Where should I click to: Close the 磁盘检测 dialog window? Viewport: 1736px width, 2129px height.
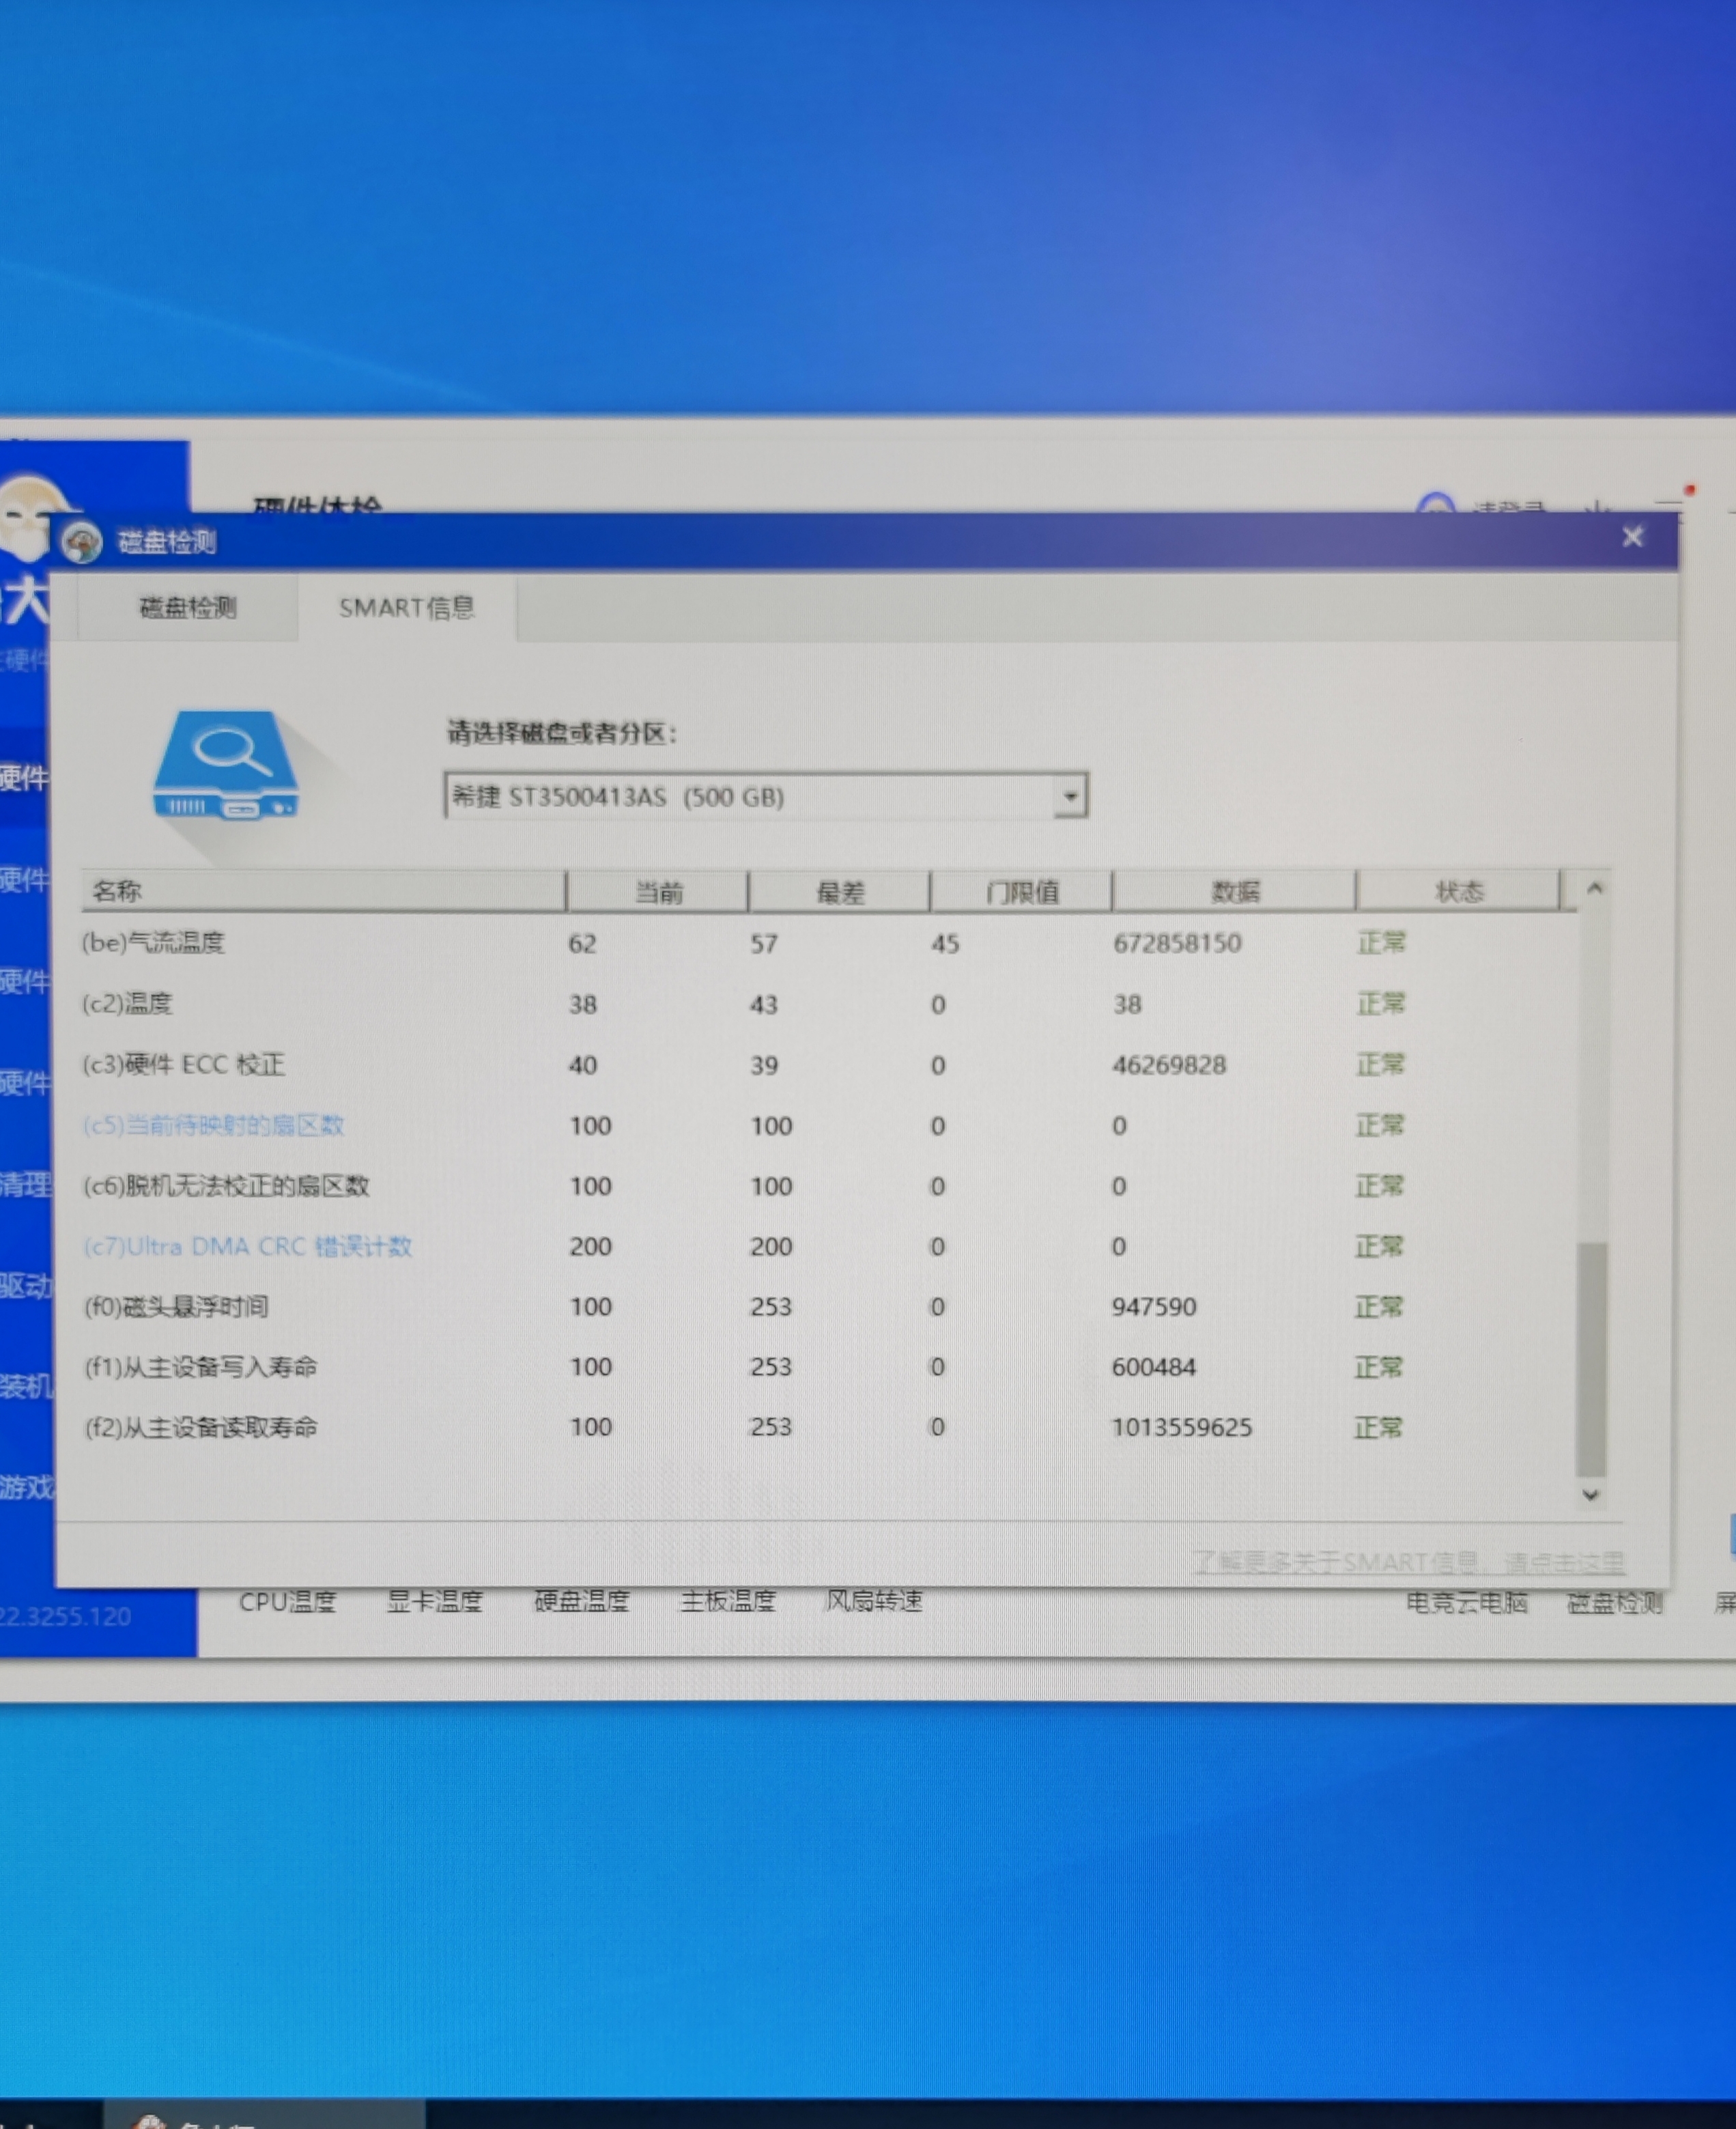[x=1632, y=538]
